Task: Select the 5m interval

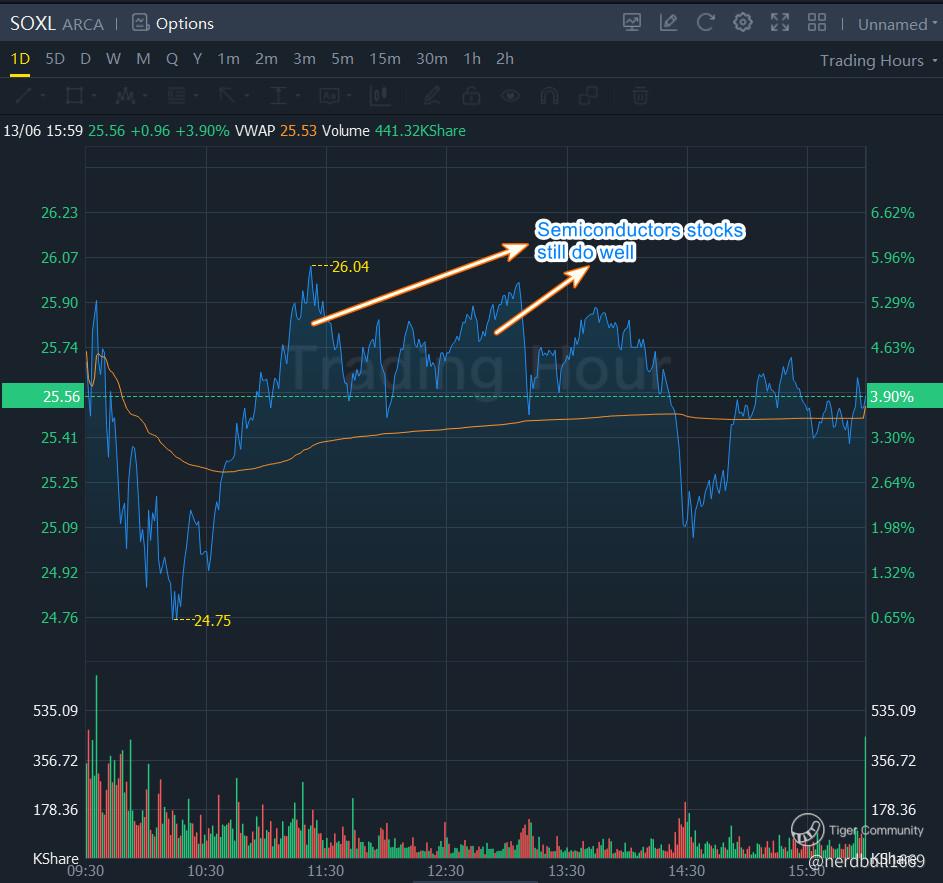Action: click(x=343, y=59)
